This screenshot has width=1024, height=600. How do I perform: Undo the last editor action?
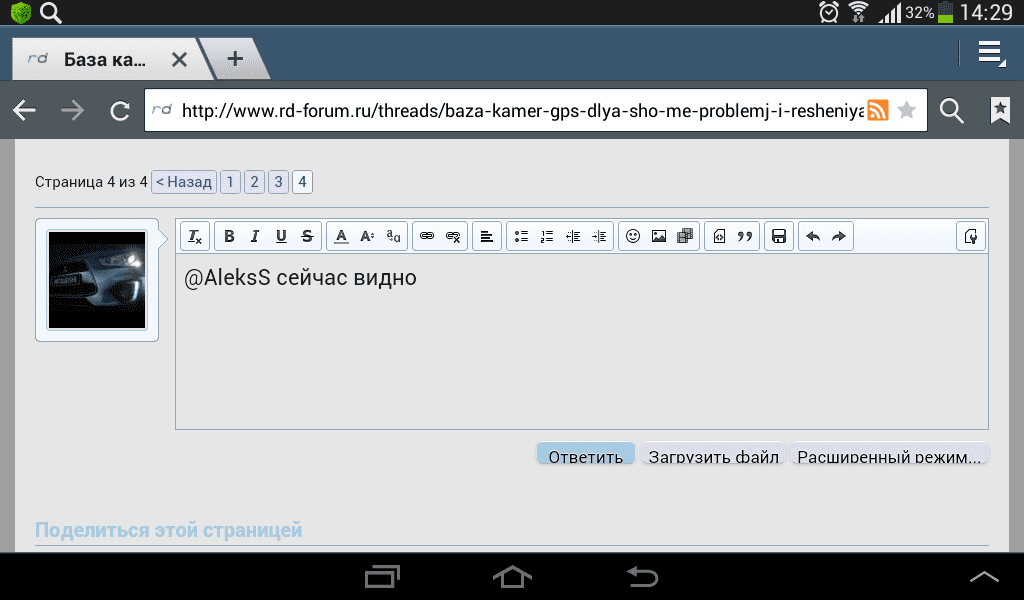point(813,237)
